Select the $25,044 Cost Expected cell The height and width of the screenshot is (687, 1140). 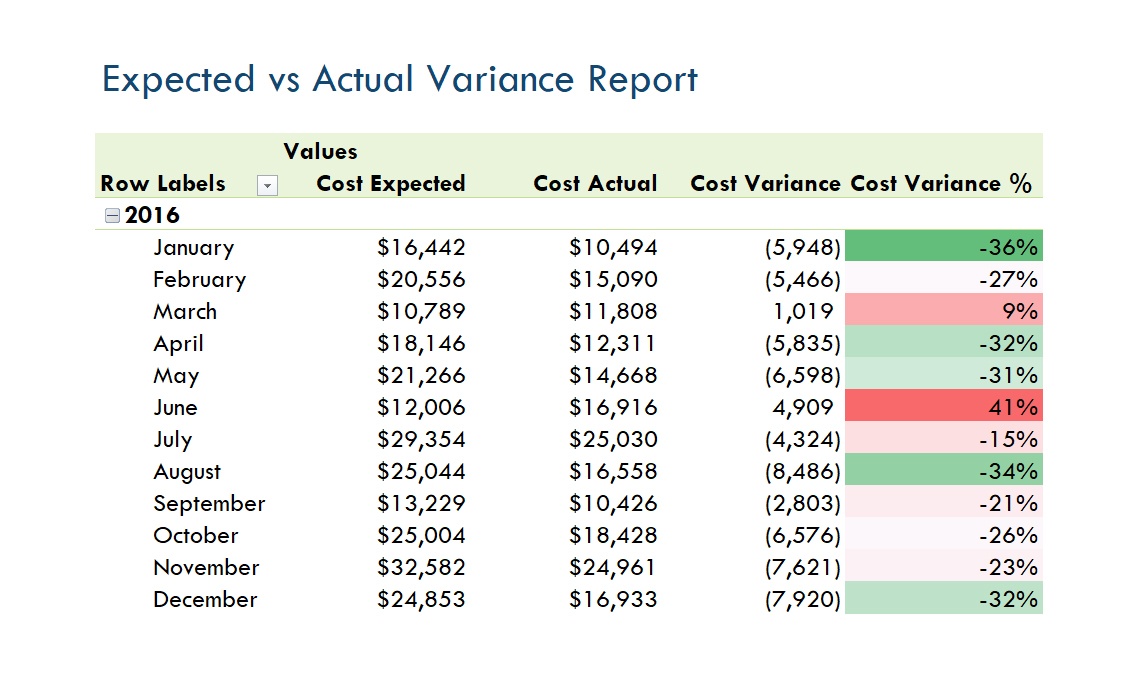[421, 471]
